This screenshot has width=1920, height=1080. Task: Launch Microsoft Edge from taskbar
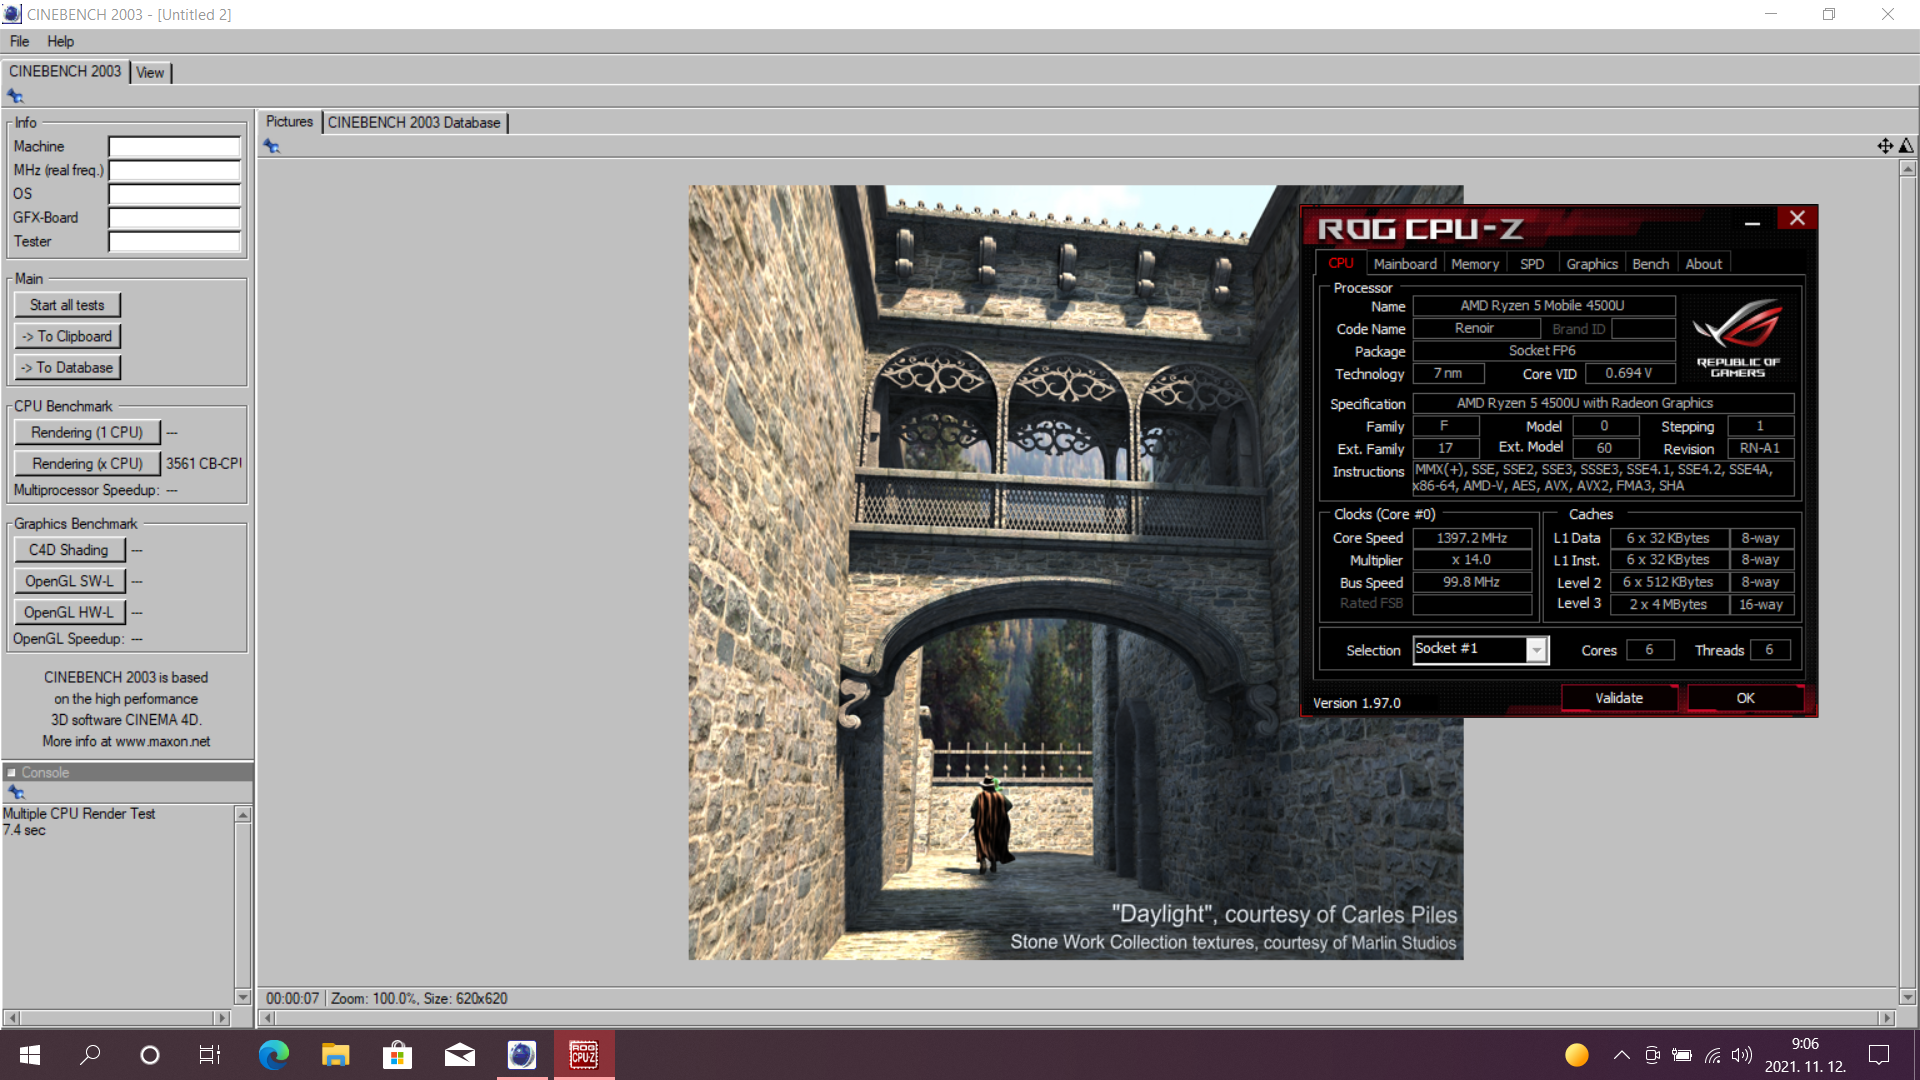click(273, 1055)
